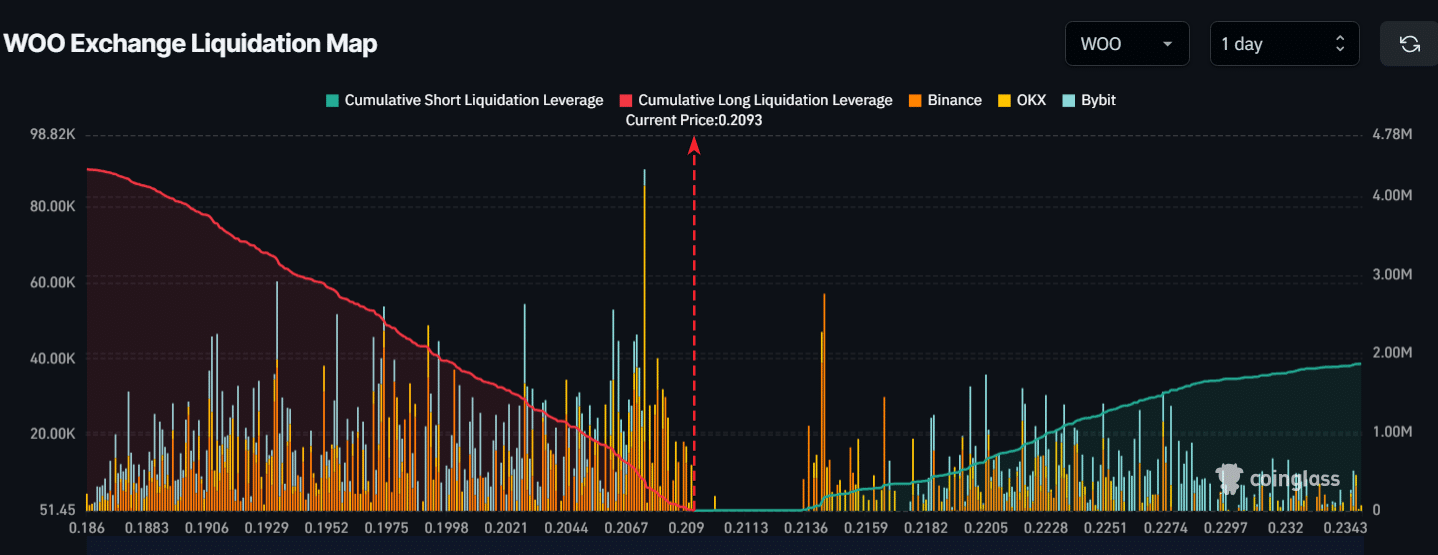This screenshot has width=1438, height=555.
Task: Click the 80.00K left axis label
Action: (x=54, y=206)
